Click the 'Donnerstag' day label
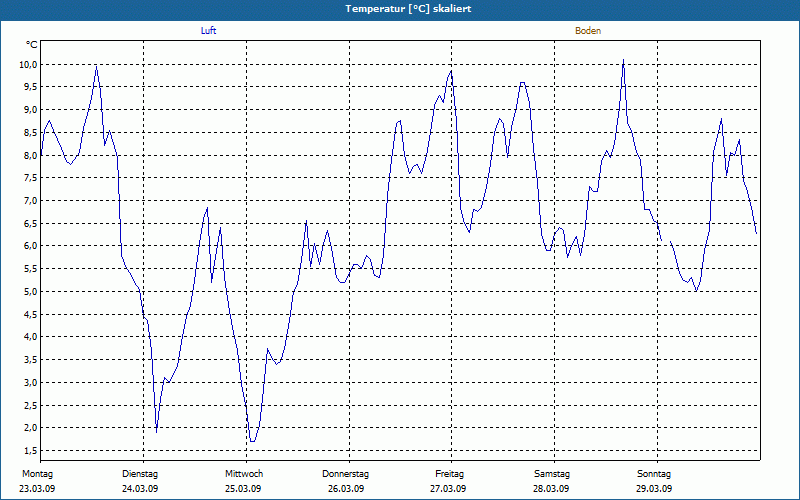Image resolution: width=800 pixels, height=500 pixels. [x=345, y=474]
